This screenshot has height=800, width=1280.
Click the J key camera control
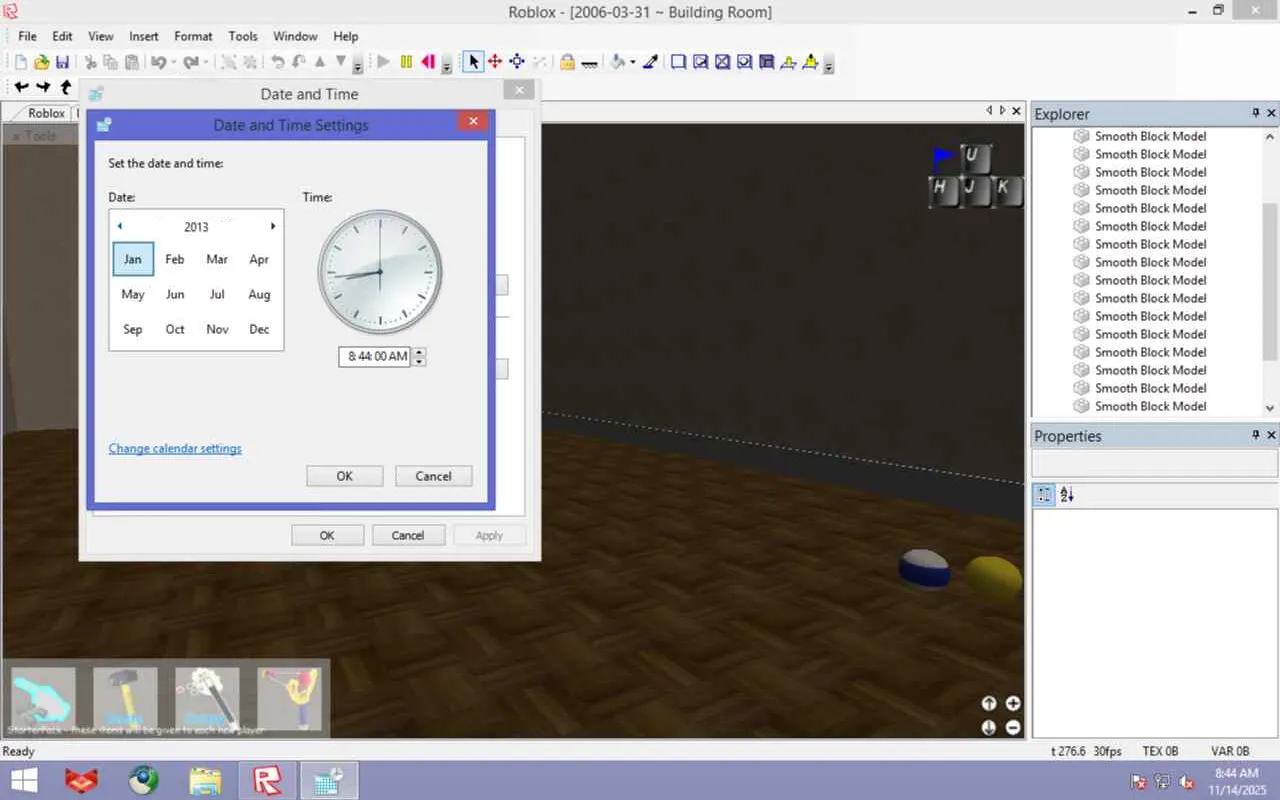point(975,191)
